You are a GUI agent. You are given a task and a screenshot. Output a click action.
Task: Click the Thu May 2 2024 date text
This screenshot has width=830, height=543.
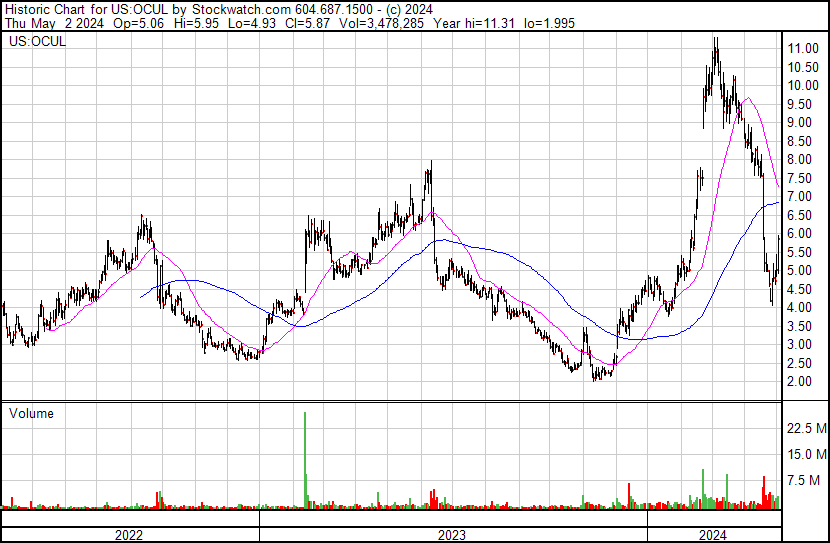(x=55, y=23)
